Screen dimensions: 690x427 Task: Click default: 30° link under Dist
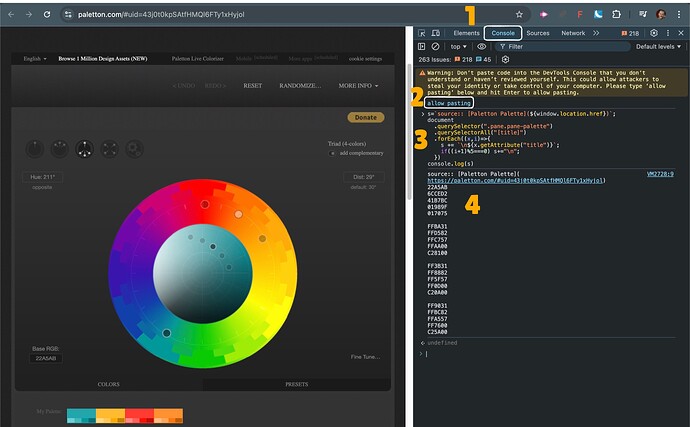[x=363, y=187]
